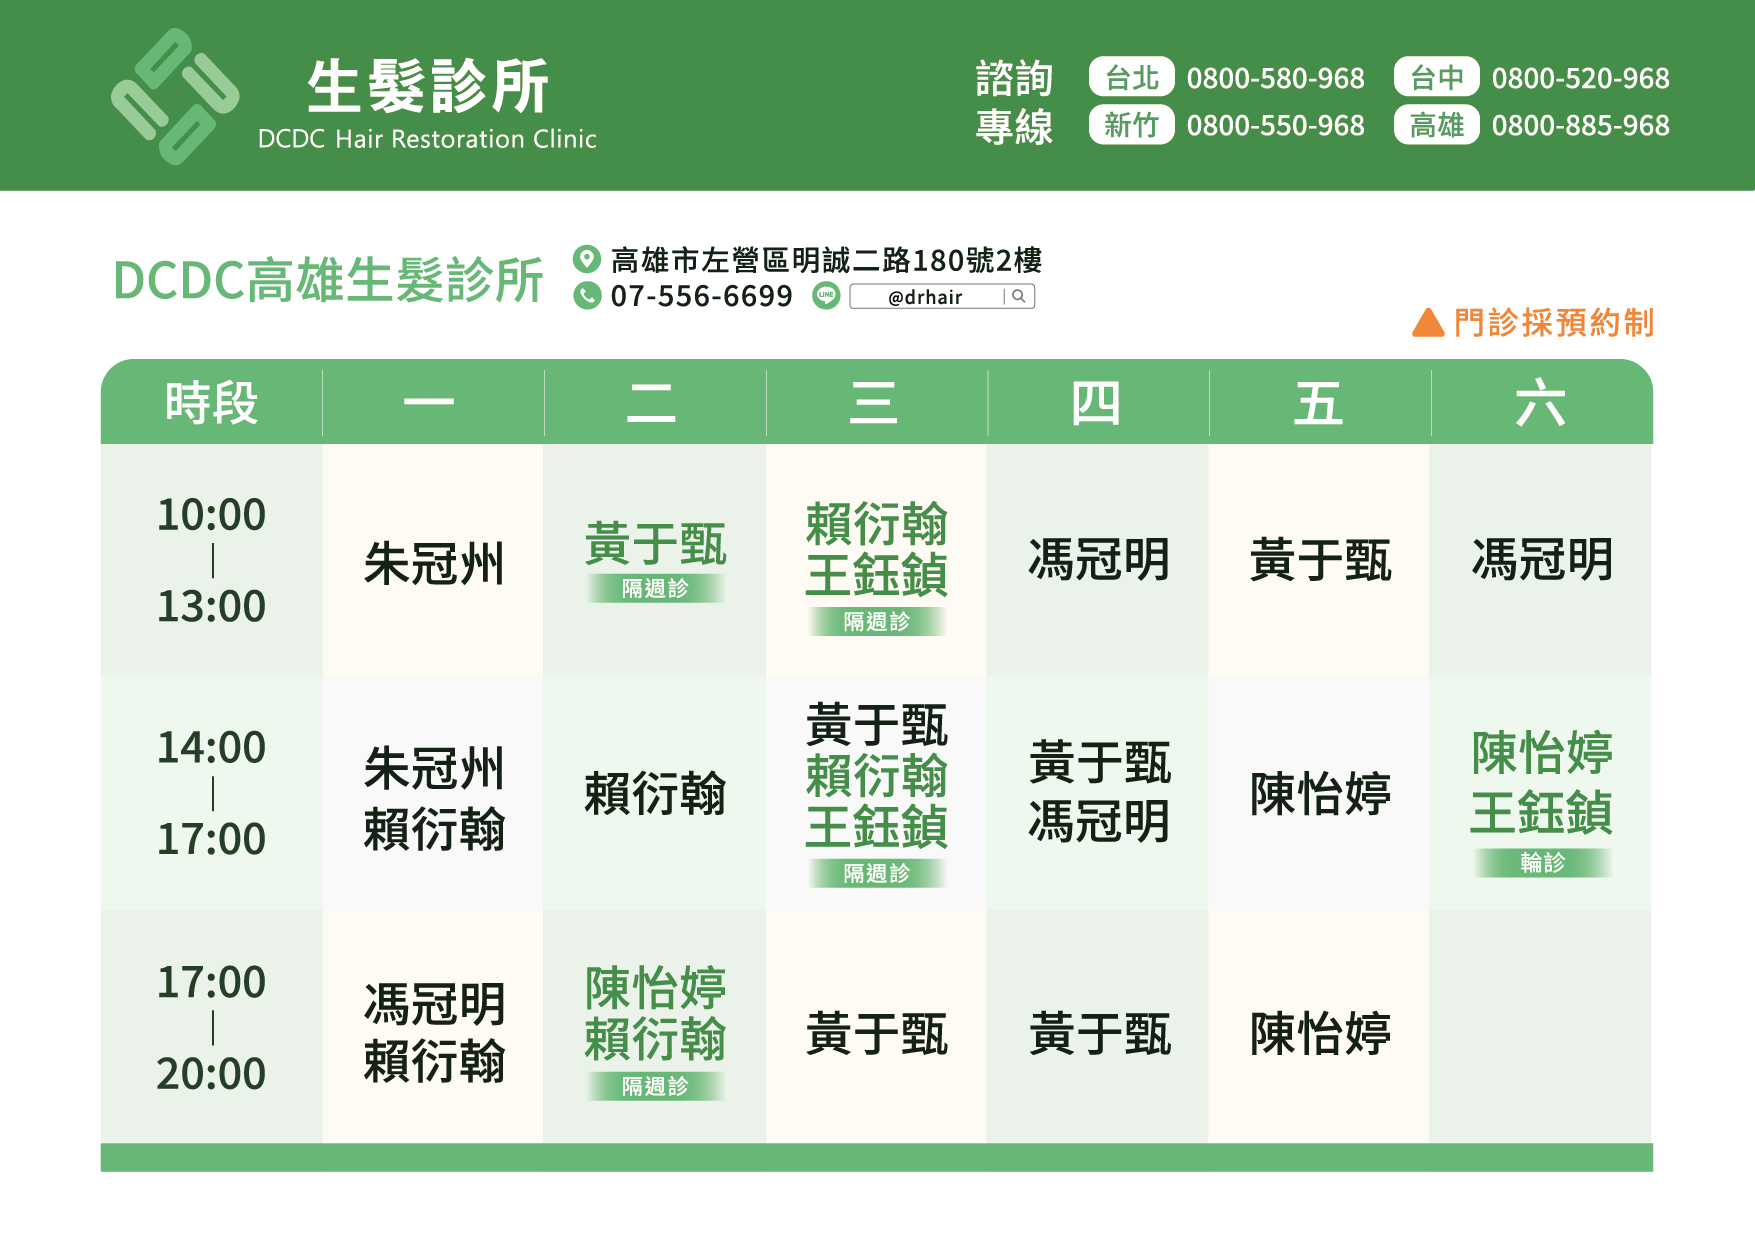Click the 輪診 tag in Saturday afternoon
The width and height of the screenshot is (1755, 1241).
[1542, 862]
